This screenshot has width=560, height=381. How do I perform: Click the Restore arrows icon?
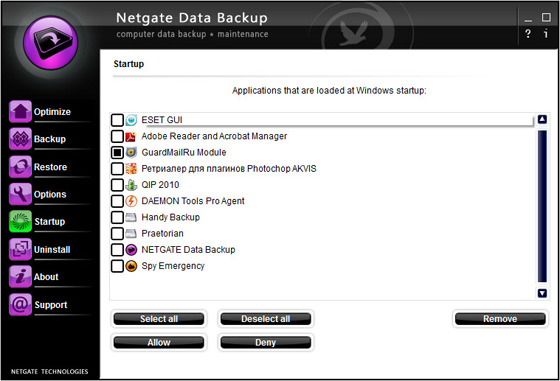pyautogui.click(x=20, y=167)
